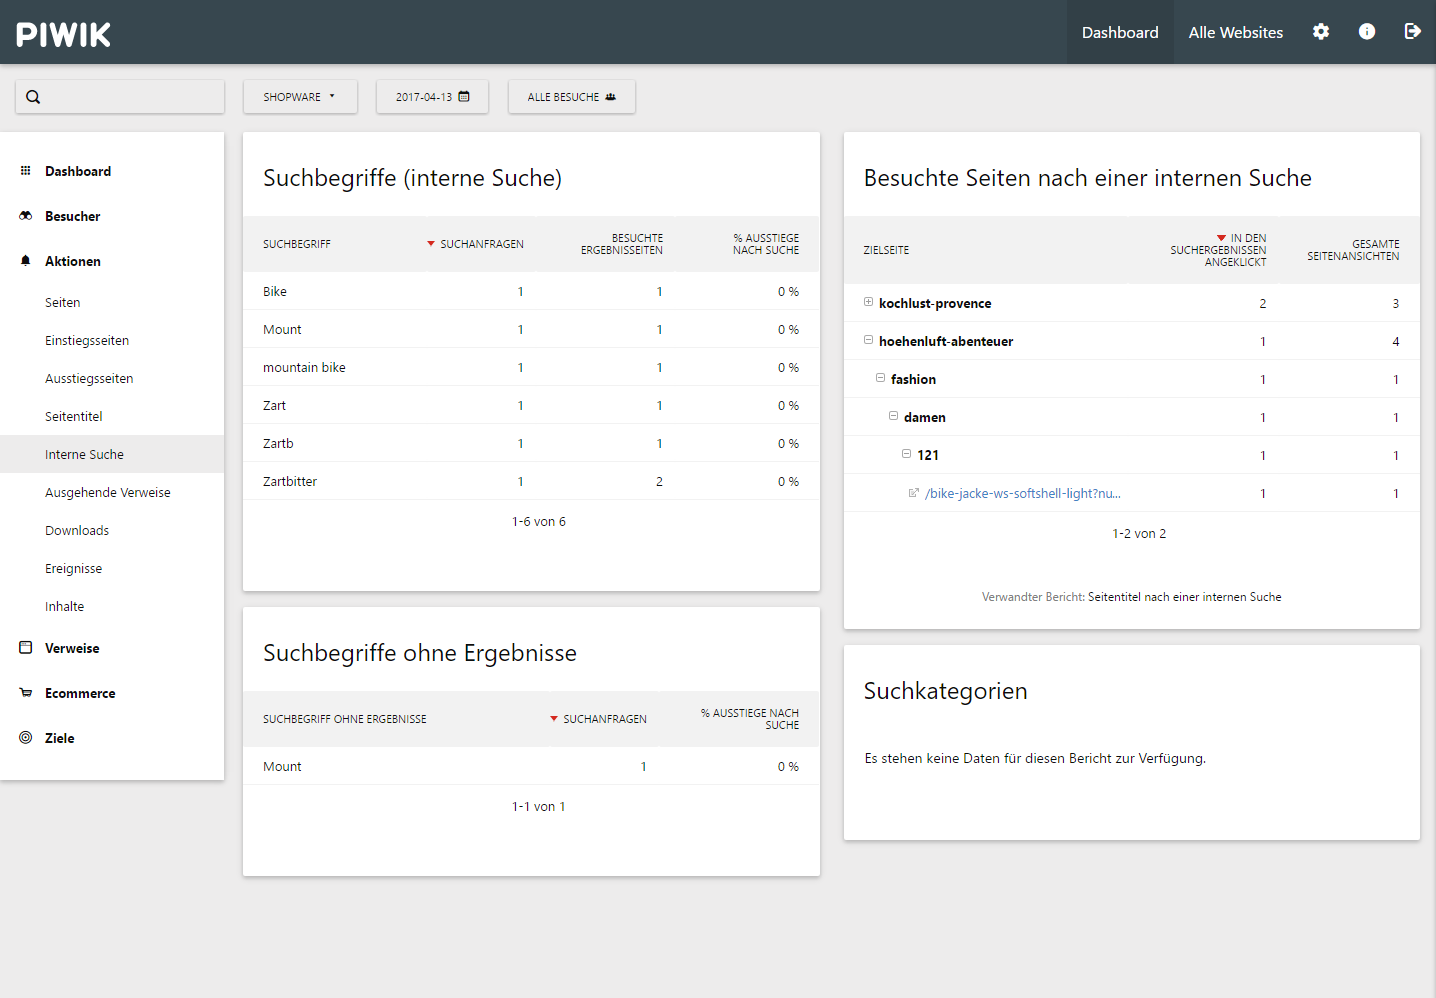This screenshot has height=998, width=1436.
Task: Select the 'mountain bike' search term row
Action: (x=531, y=367)
